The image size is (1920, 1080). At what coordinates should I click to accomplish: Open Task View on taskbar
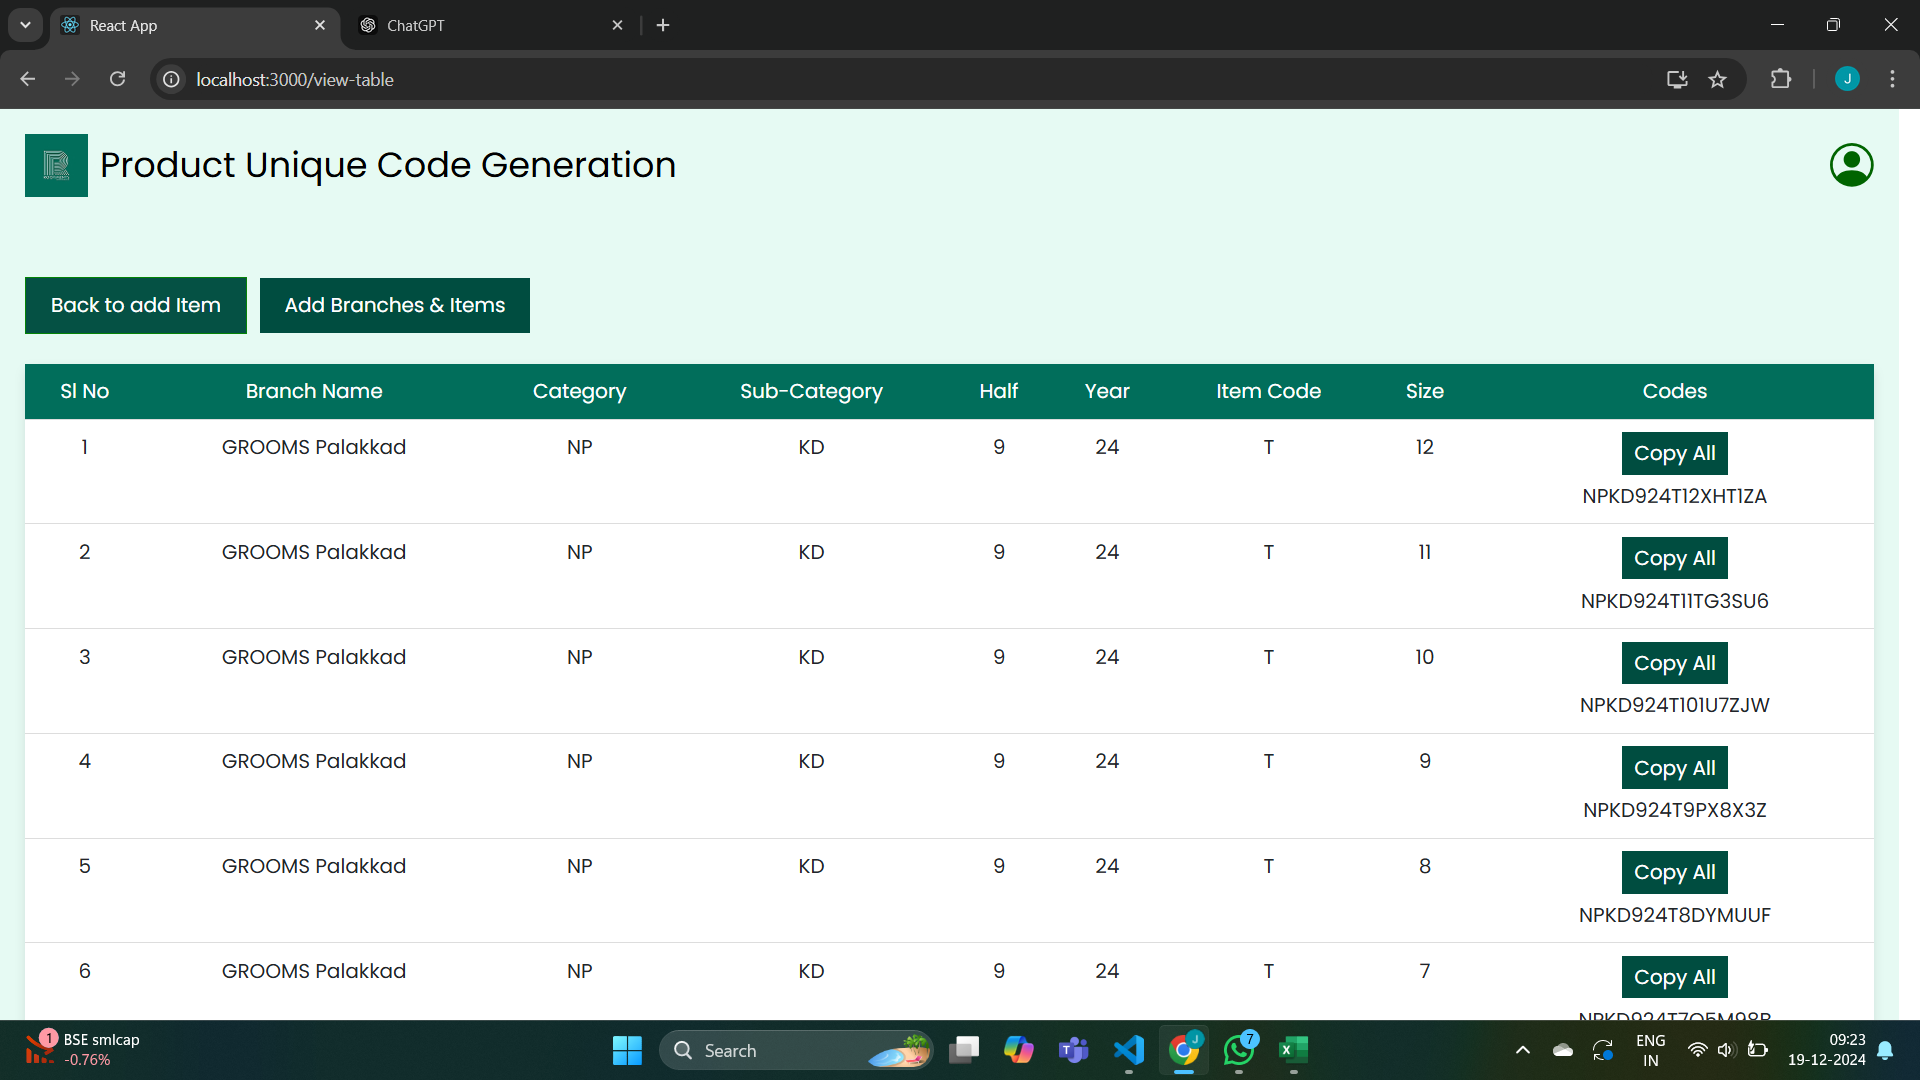click(x=964, y=1050)
